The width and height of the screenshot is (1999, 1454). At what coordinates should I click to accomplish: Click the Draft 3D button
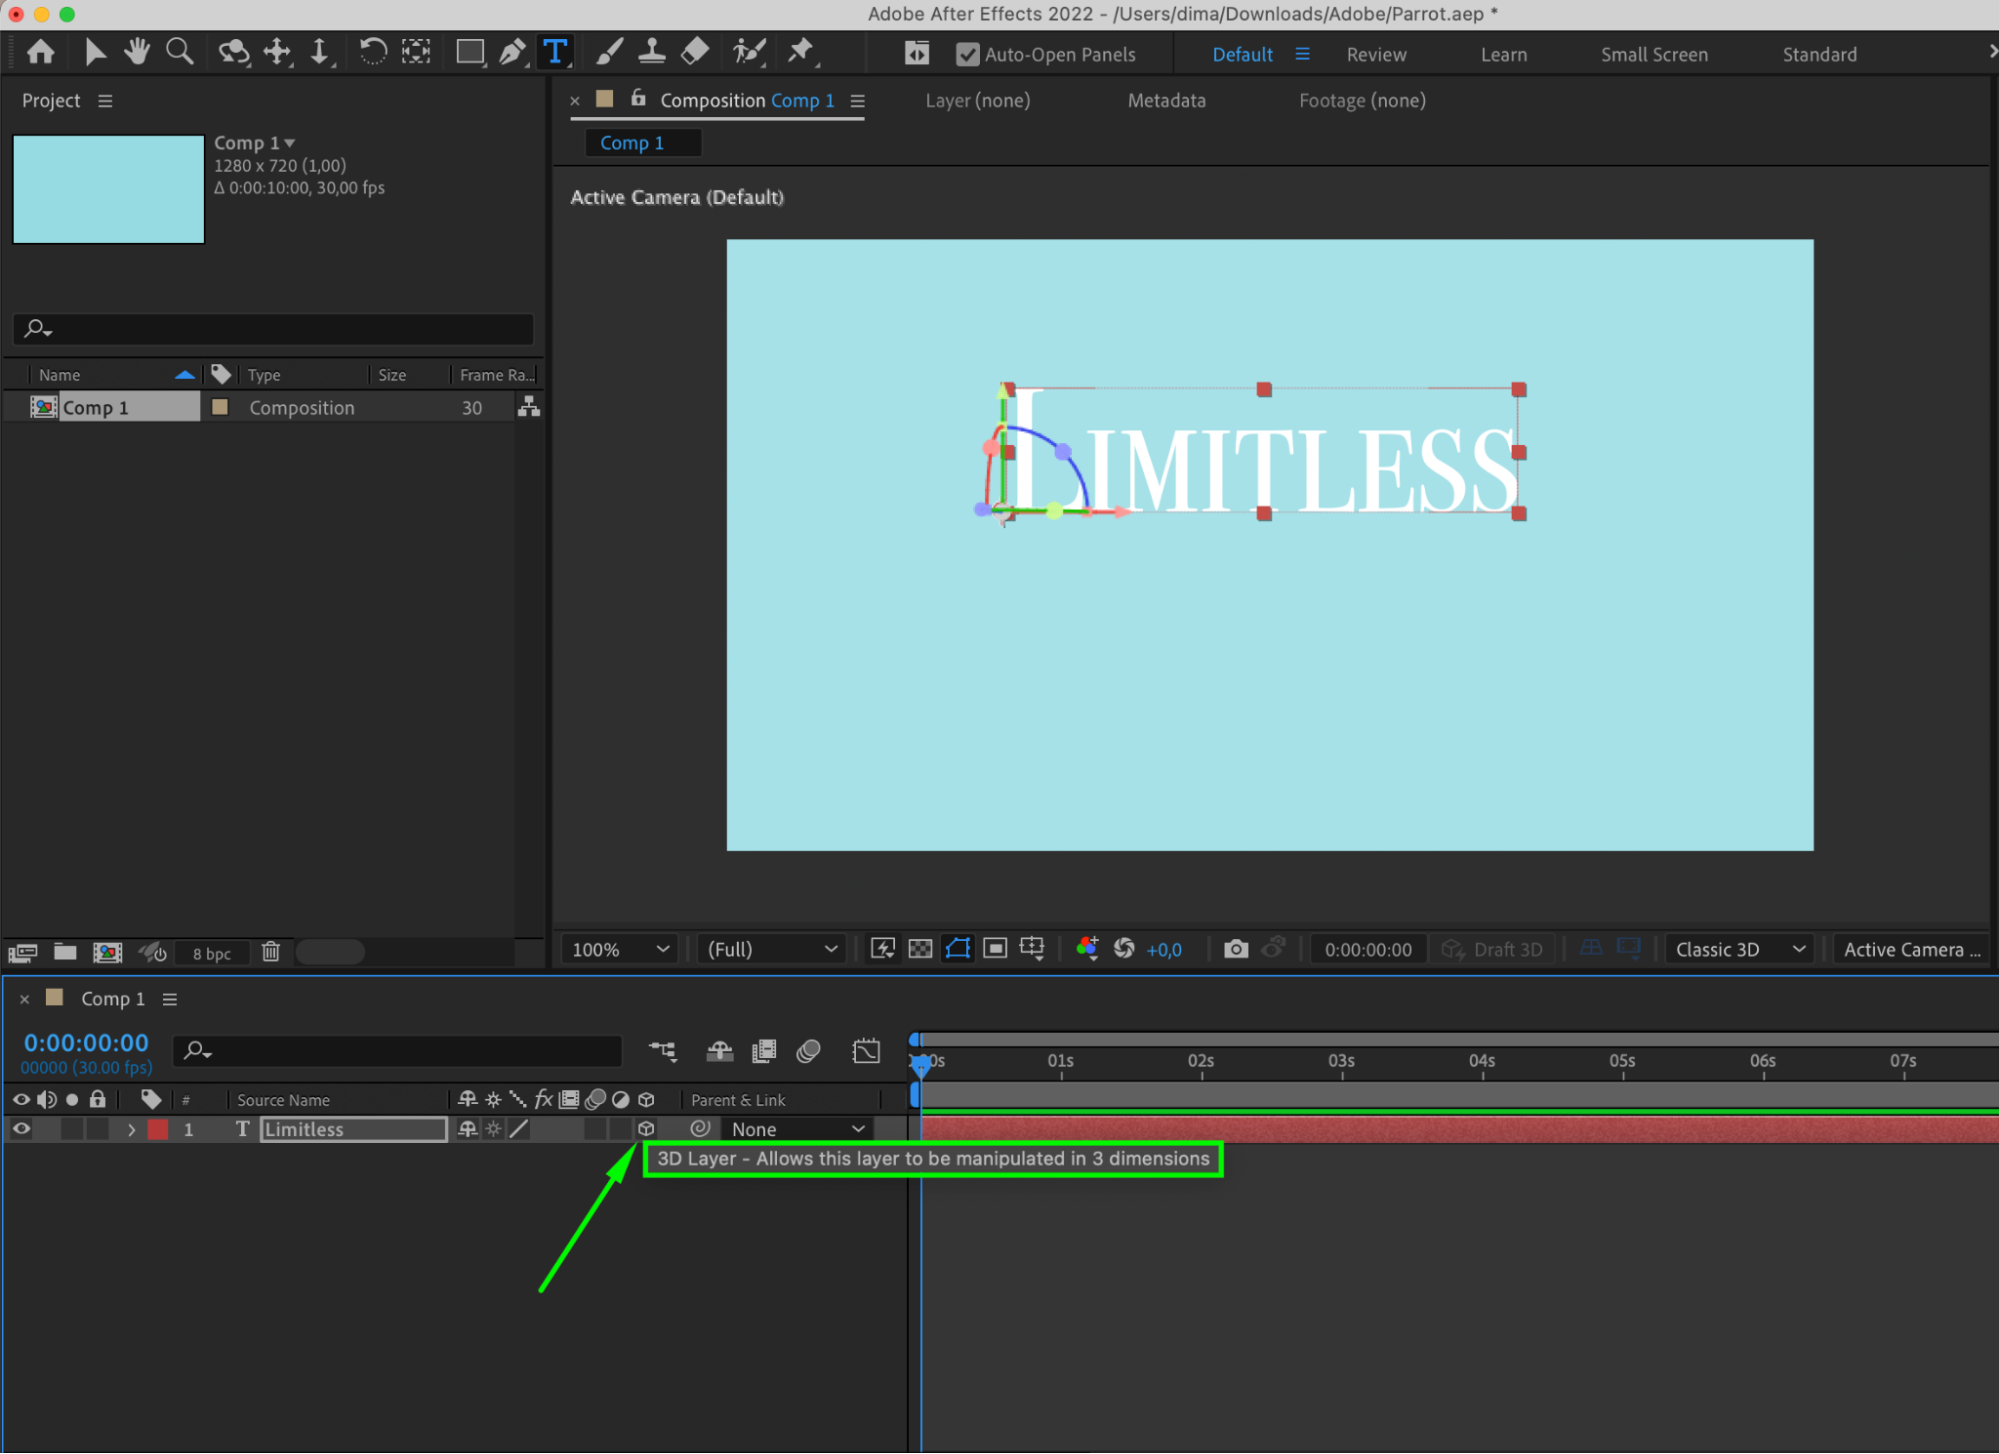pyautogui.click(x=1492, y=949)
